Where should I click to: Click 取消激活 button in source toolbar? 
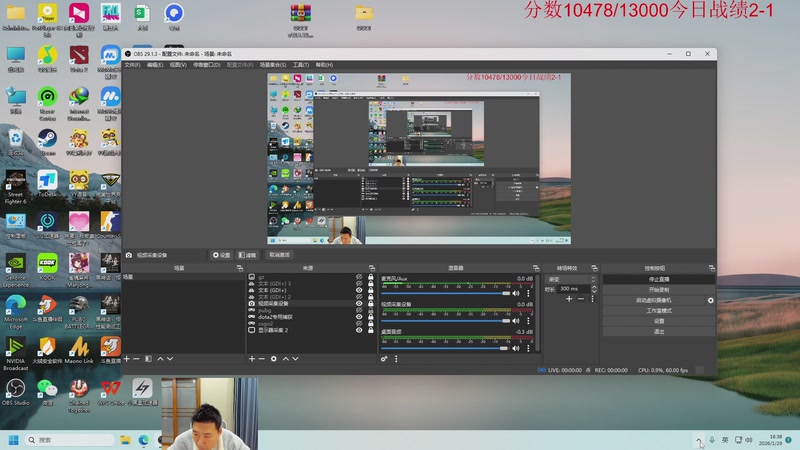click(279, 255)
